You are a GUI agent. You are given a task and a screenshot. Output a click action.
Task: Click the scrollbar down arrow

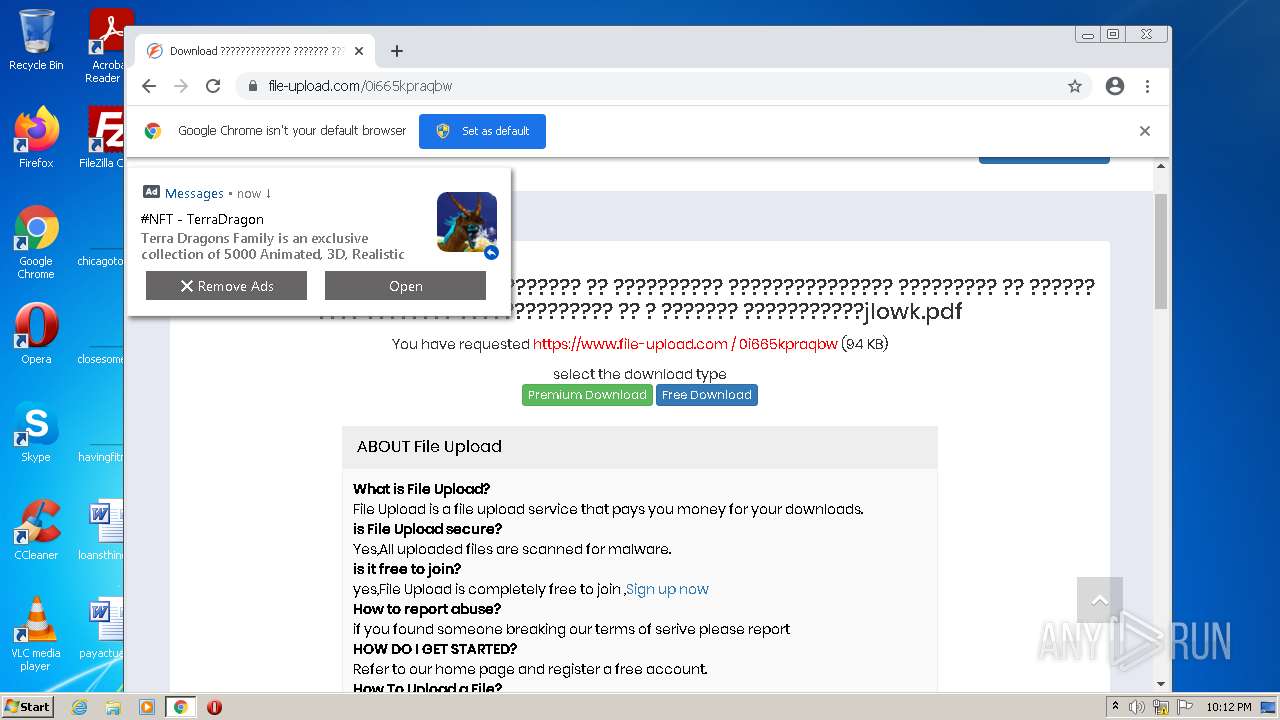point(1161,684)
